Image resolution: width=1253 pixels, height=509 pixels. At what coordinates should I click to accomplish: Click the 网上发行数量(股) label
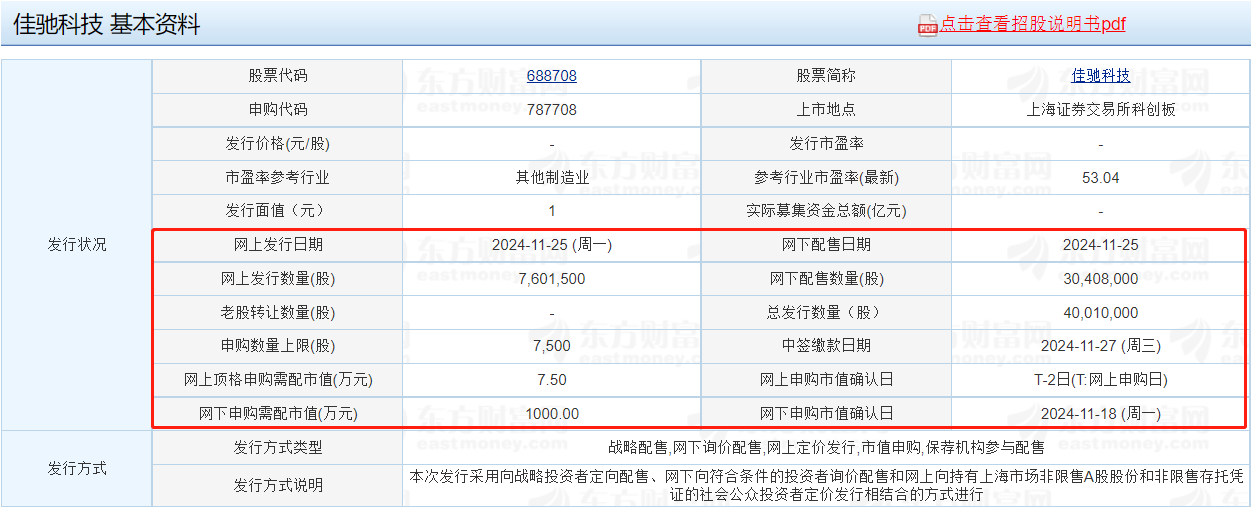coord(278,279)
